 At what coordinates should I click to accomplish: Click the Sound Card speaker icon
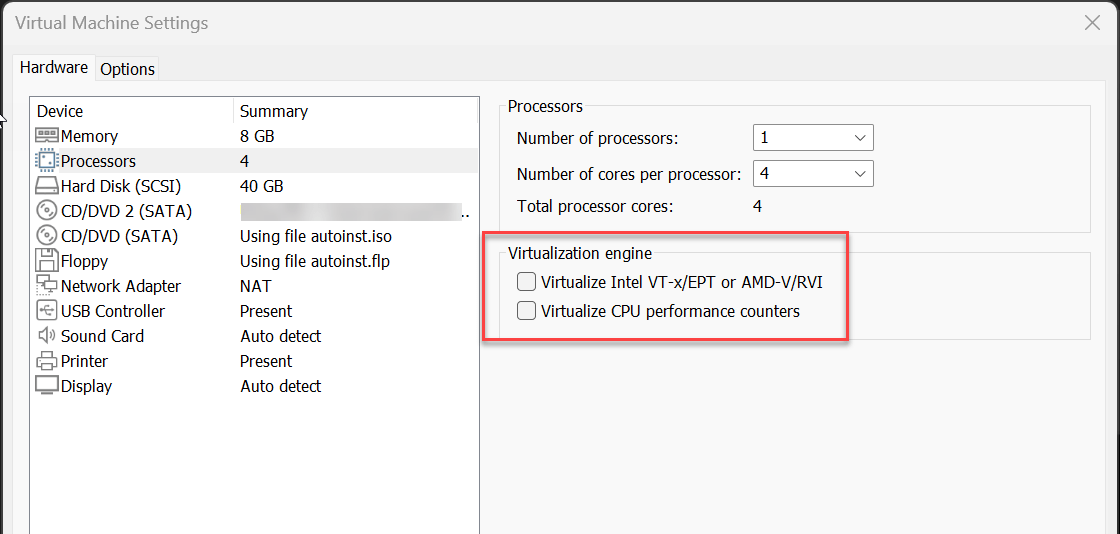coord(46,336)
